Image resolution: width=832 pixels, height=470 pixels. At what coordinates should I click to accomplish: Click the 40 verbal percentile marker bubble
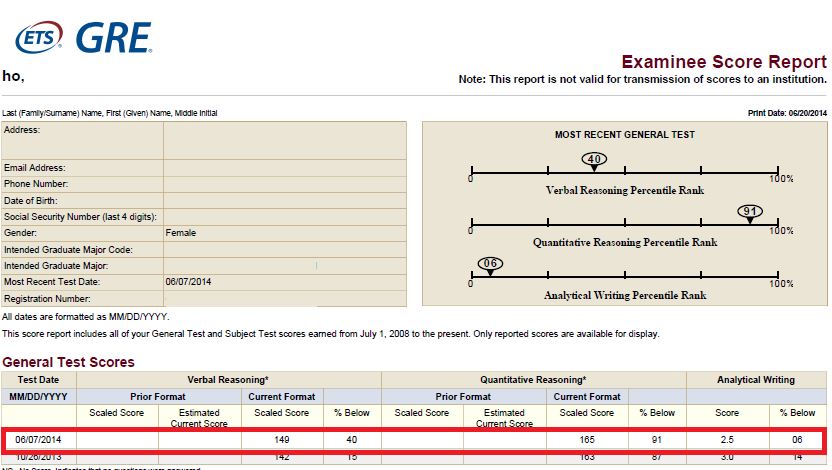pyautogui.click(x=594, y=159)
